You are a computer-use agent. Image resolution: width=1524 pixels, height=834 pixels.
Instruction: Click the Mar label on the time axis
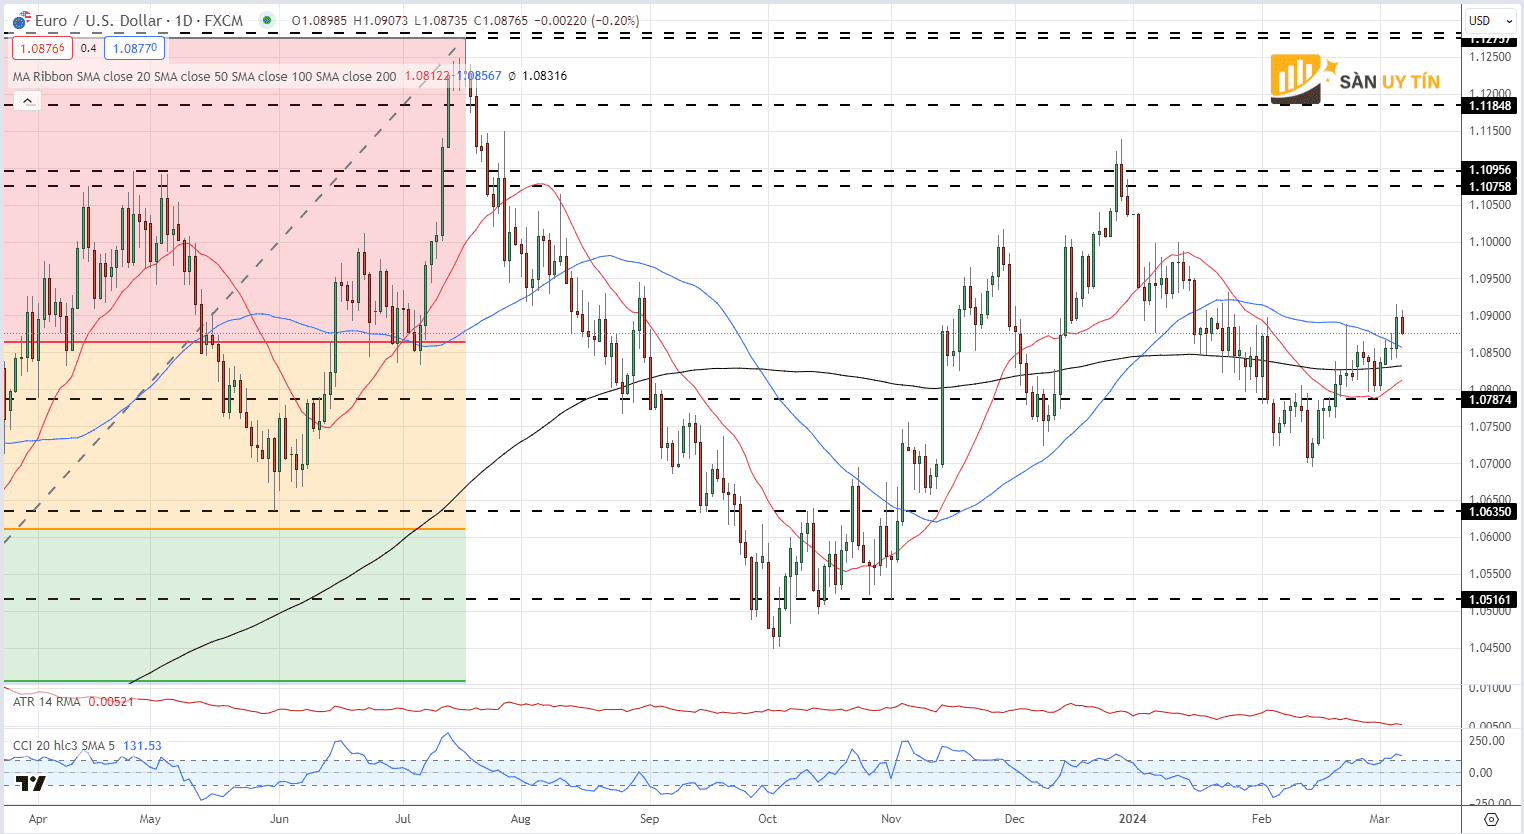coord(1379,819)
